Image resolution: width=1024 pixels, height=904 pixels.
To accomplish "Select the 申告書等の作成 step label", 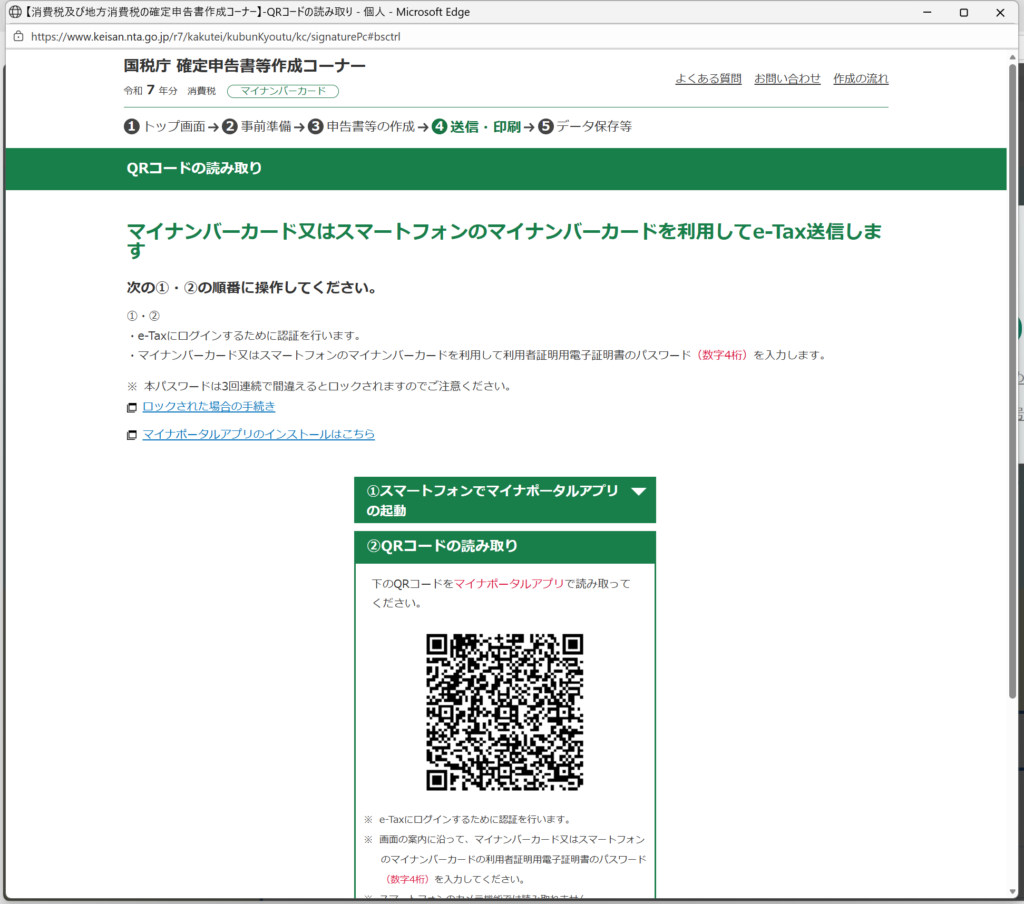I will pyautogui.click(x=370, y=127).
